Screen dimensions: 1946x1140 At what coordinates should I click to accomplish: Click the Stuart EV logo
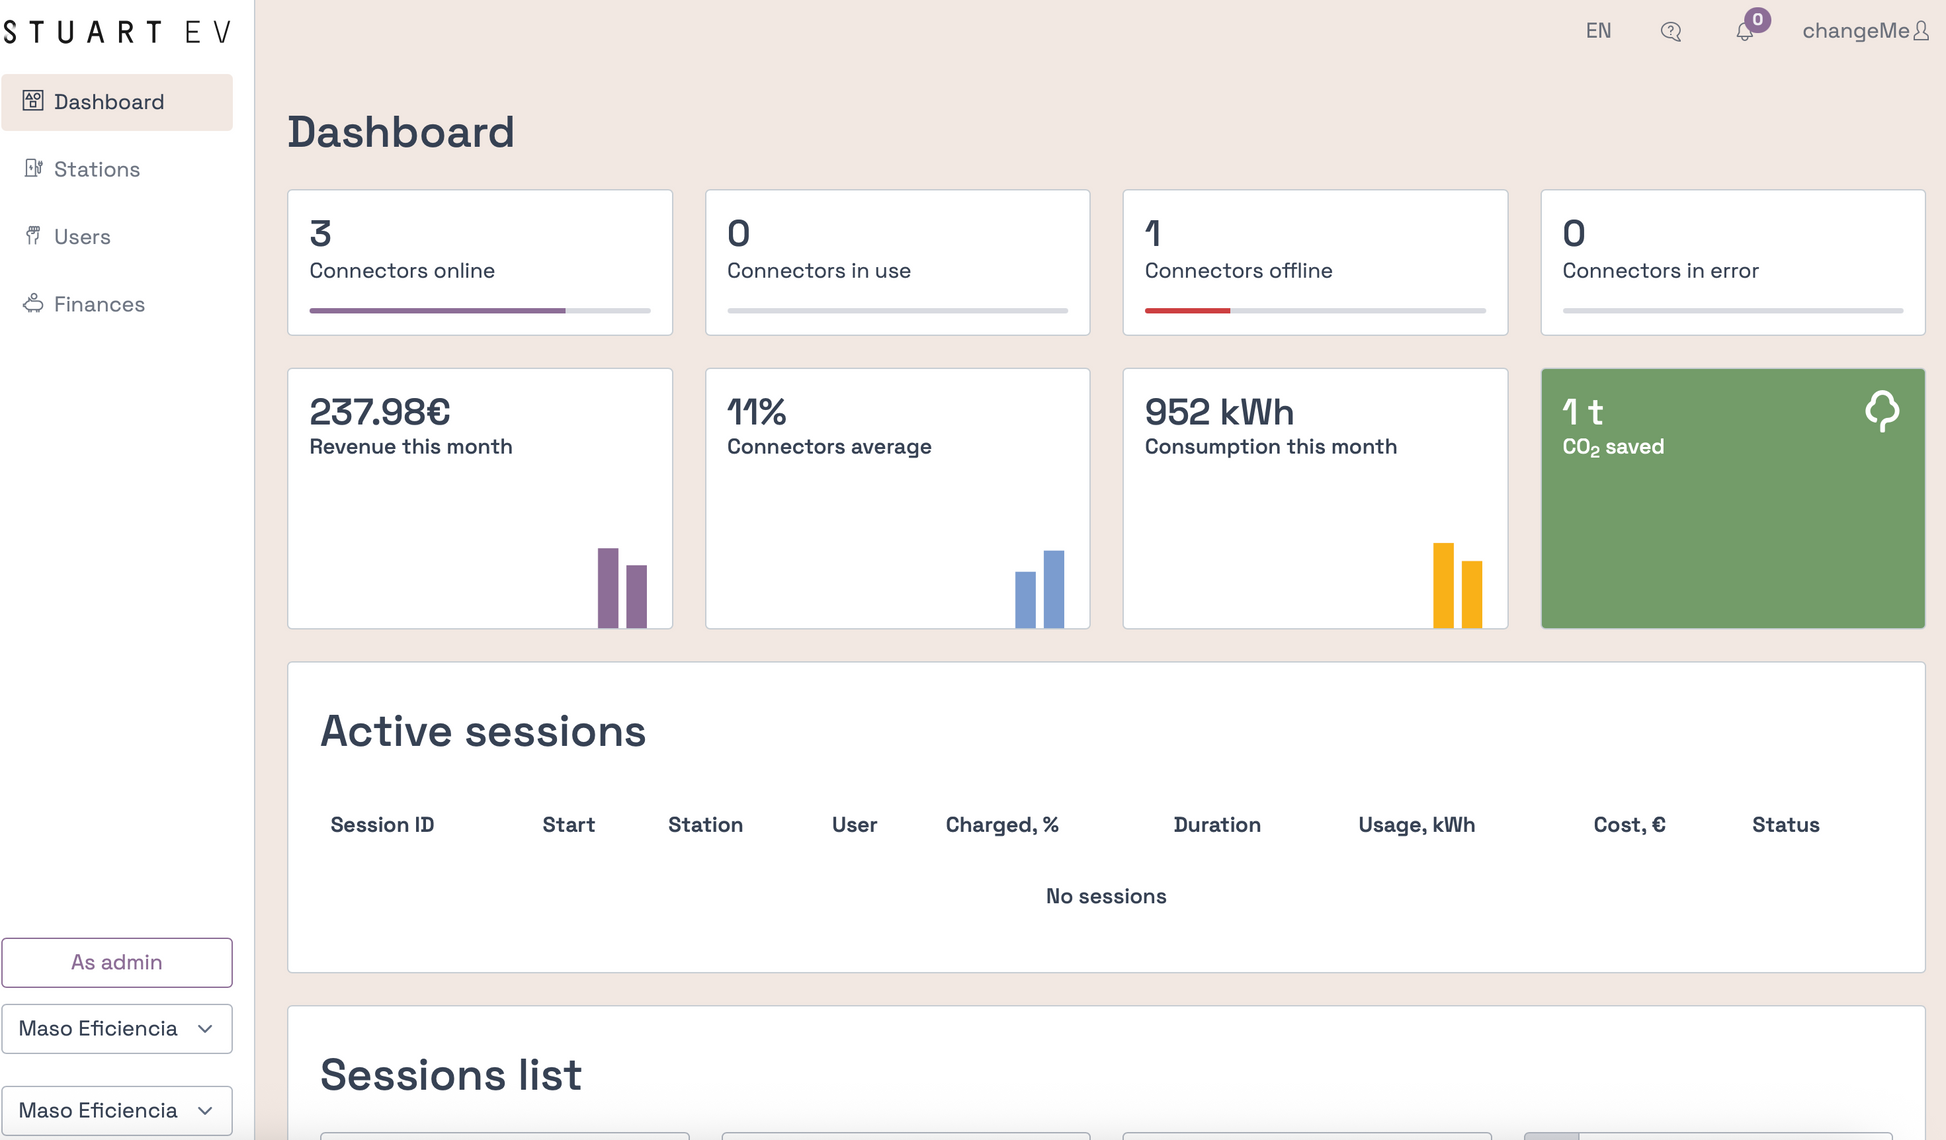click(x=117, y=32)
